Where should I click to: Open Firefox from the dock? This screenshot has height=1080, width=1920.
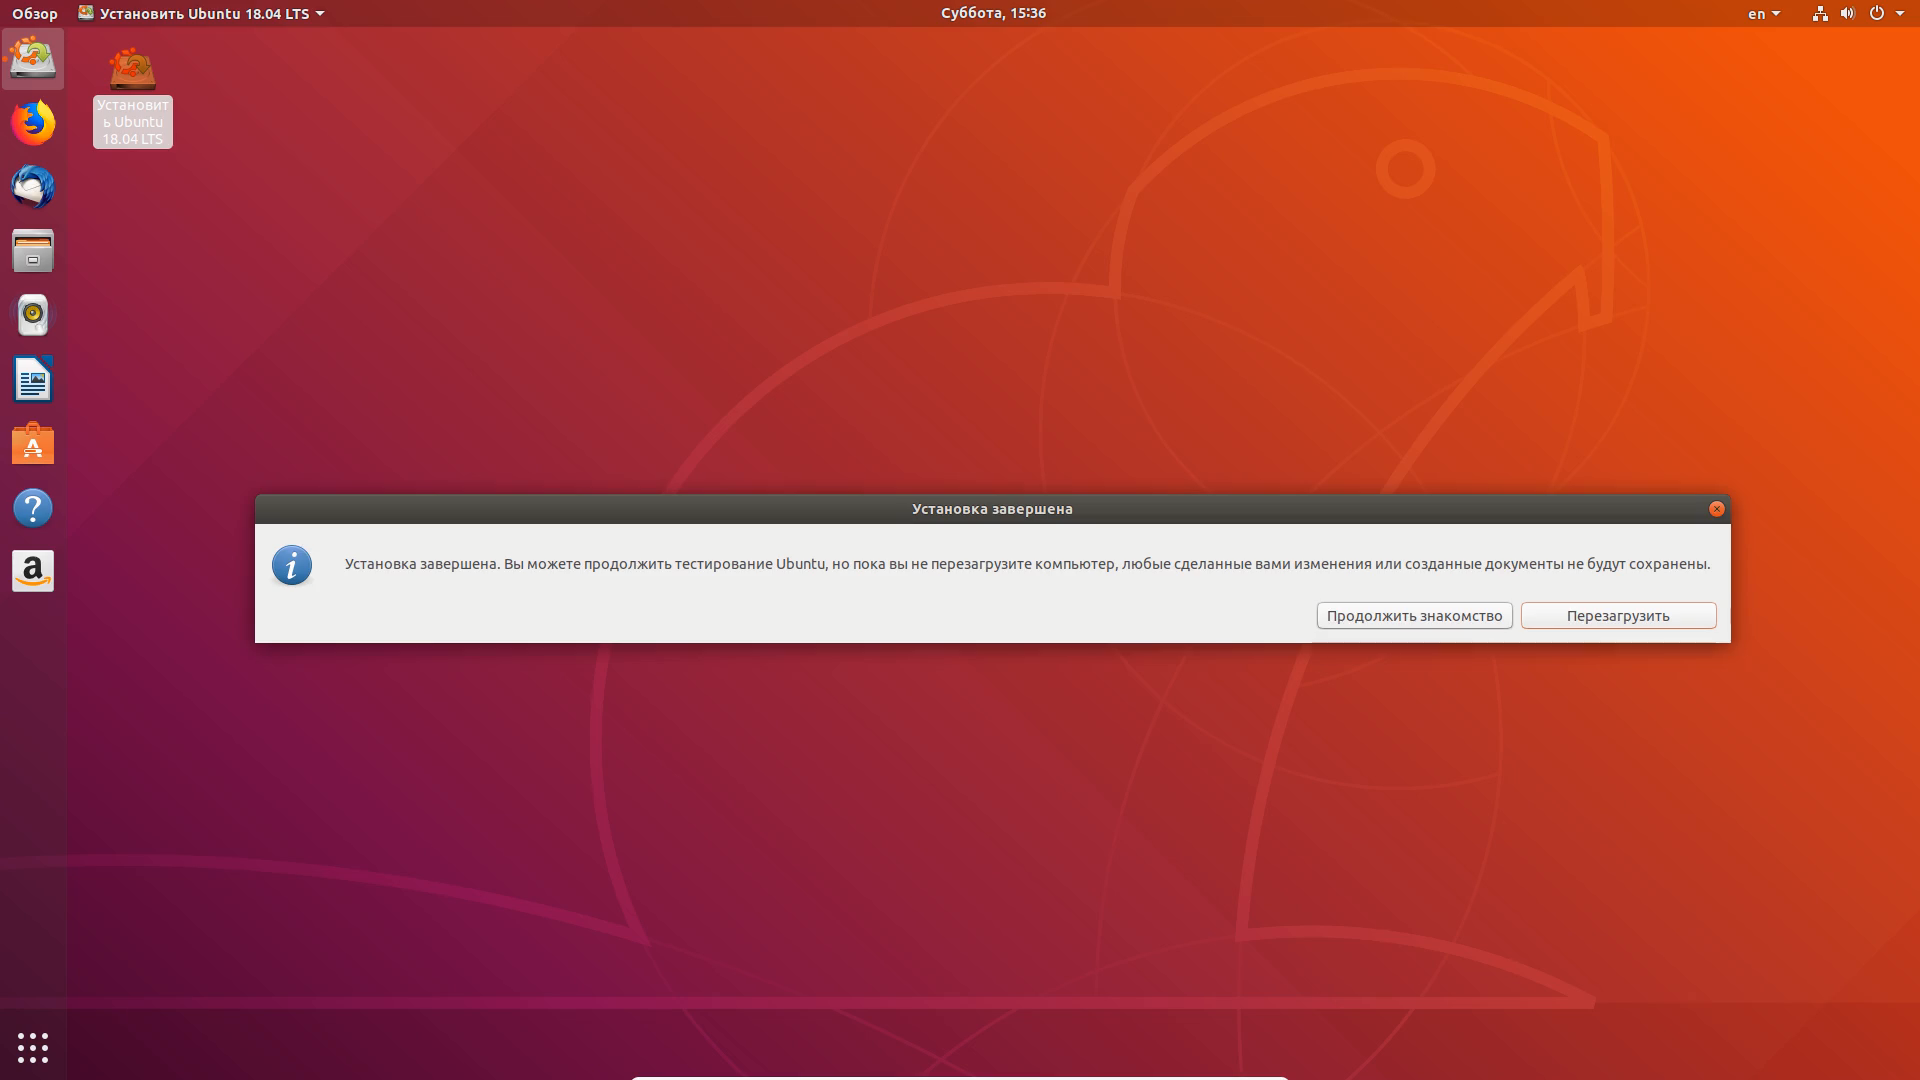coord(33,123)
